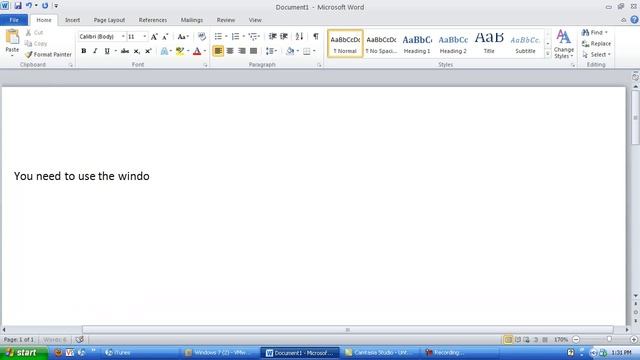Apply the Heading 2 style
Viewport: 640px width, 360px height.
coord(453,44)
